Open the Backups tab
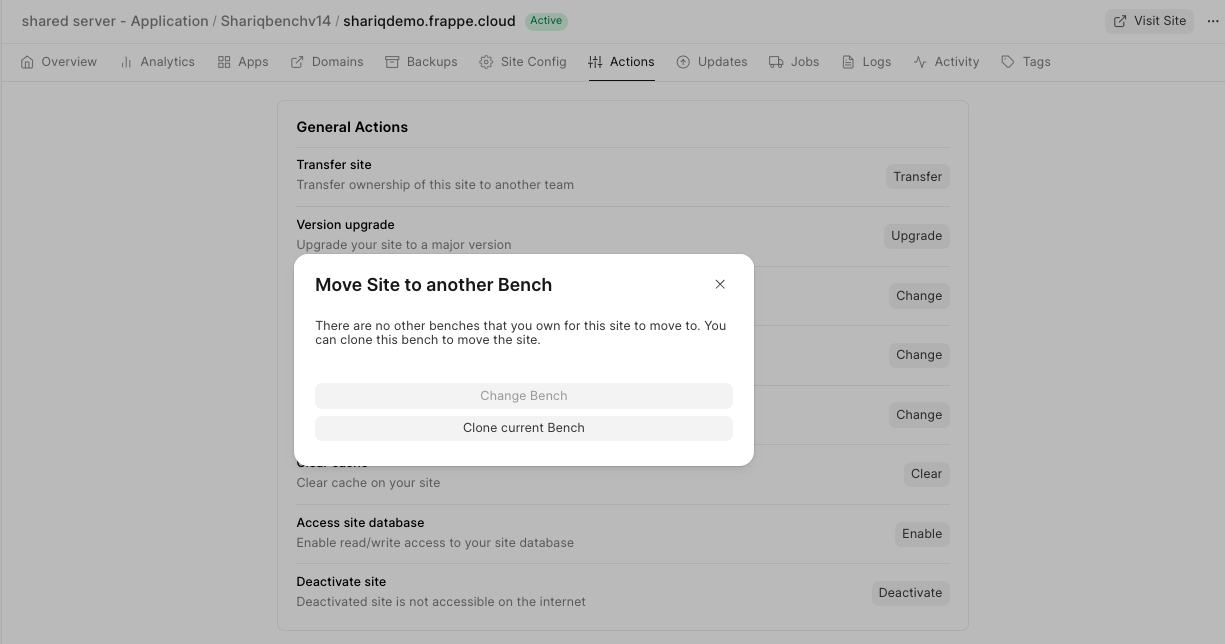 click(x=421, y=62)
